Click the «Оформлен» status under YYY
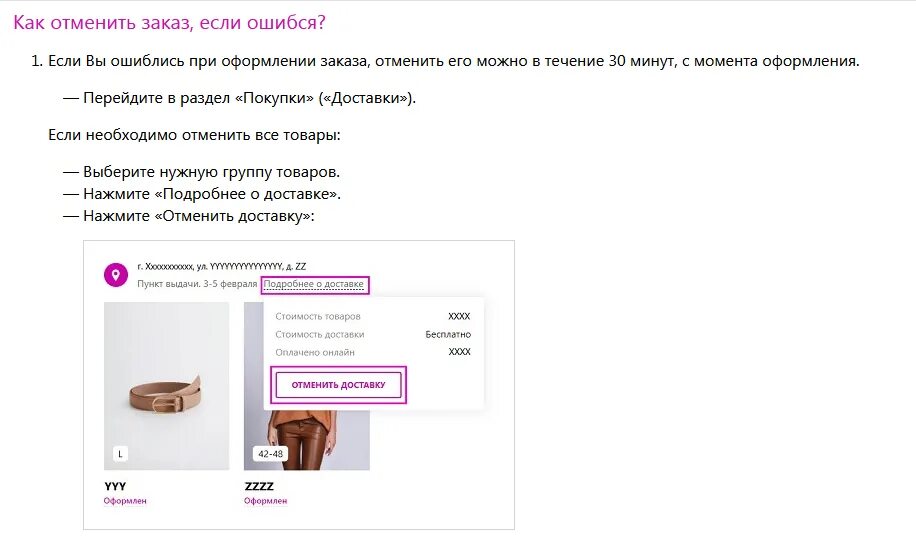The image size is (916, 549). (125, 501)
